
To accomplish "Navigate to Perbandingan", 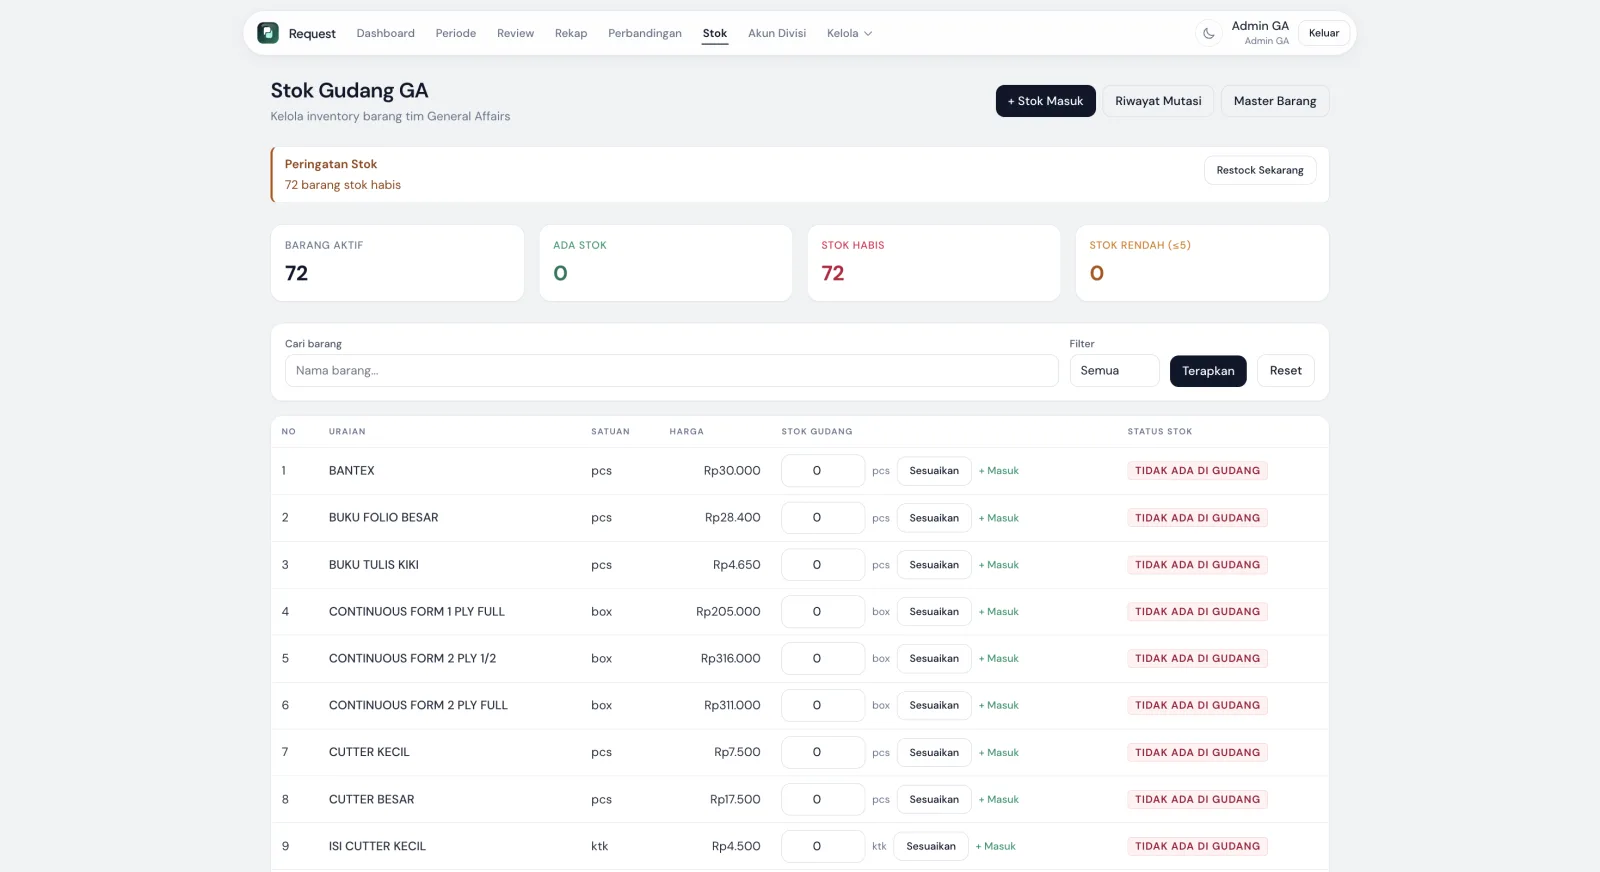I will (x=645, y=33).
